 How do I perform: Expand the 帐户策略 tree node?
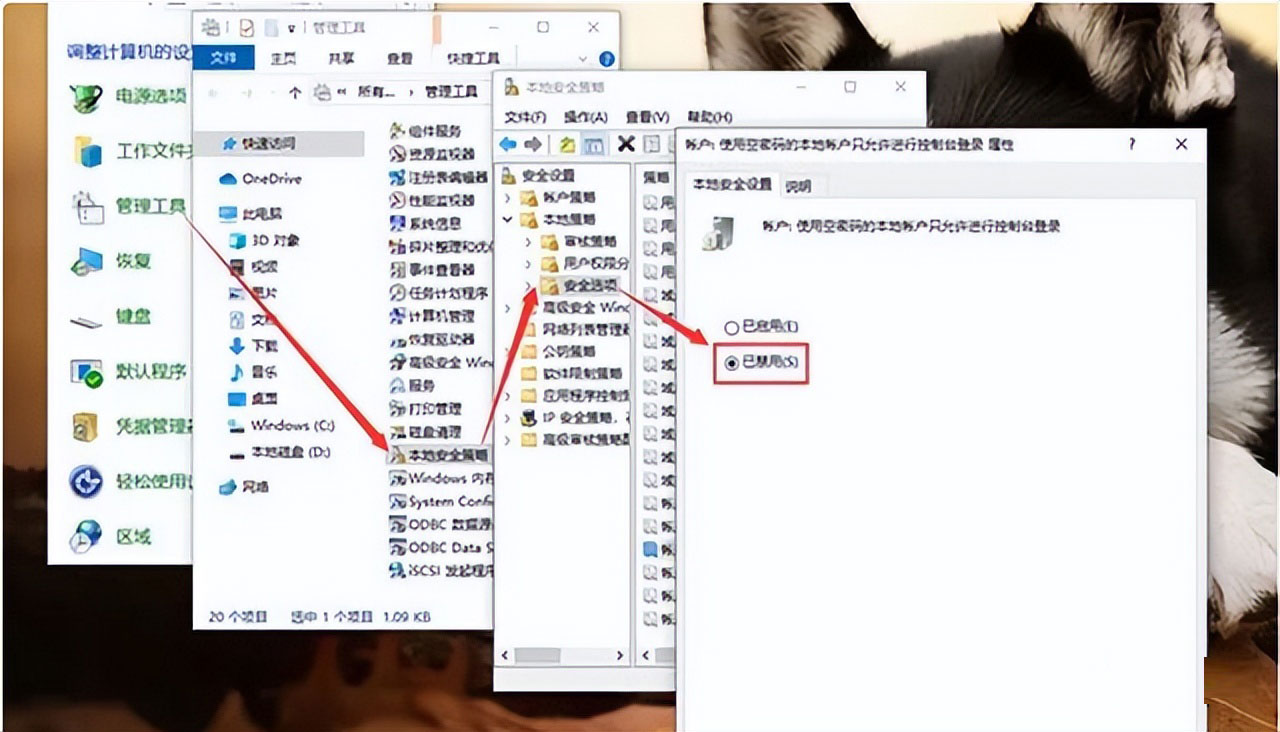point(506,197)
